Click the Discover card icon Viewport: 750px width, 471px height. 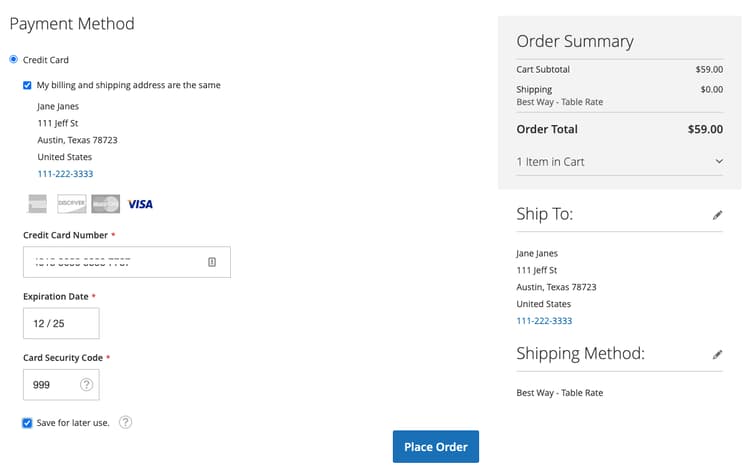[x=71, y=204]
